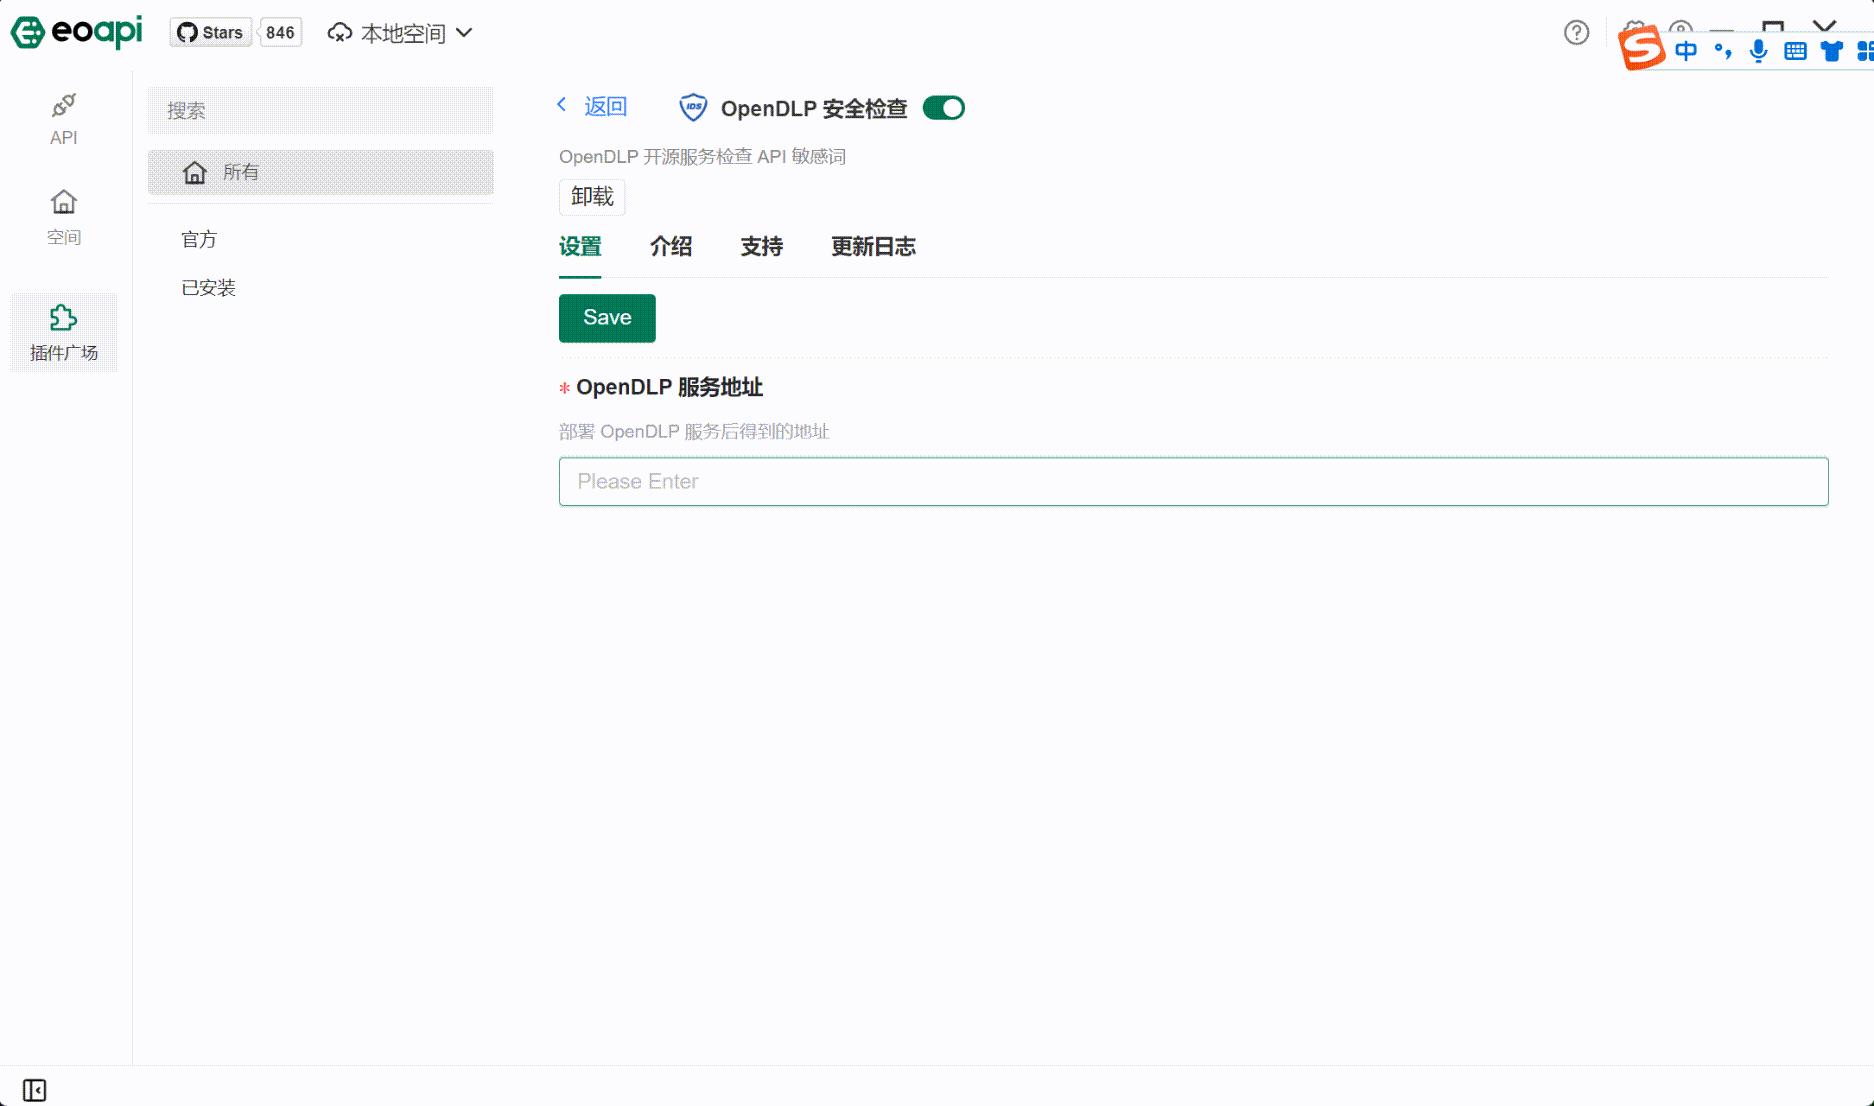The height and width of the screenshot is (1106, 1874).
Task: Click the 返回 link to go back
Action: (x=605, y=105)
